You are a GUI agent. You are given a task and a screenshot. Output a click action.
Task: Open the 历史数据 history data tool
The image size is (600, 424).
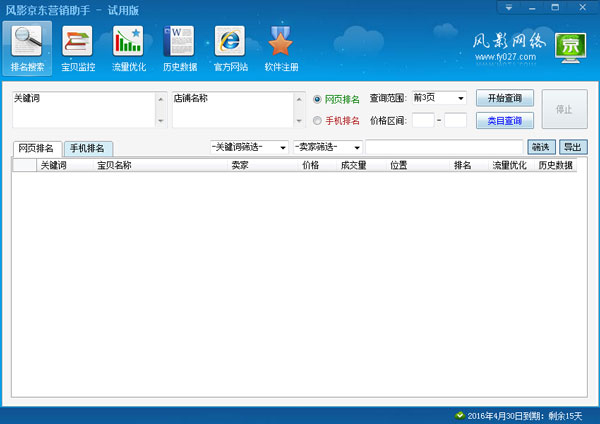[179, 48]
